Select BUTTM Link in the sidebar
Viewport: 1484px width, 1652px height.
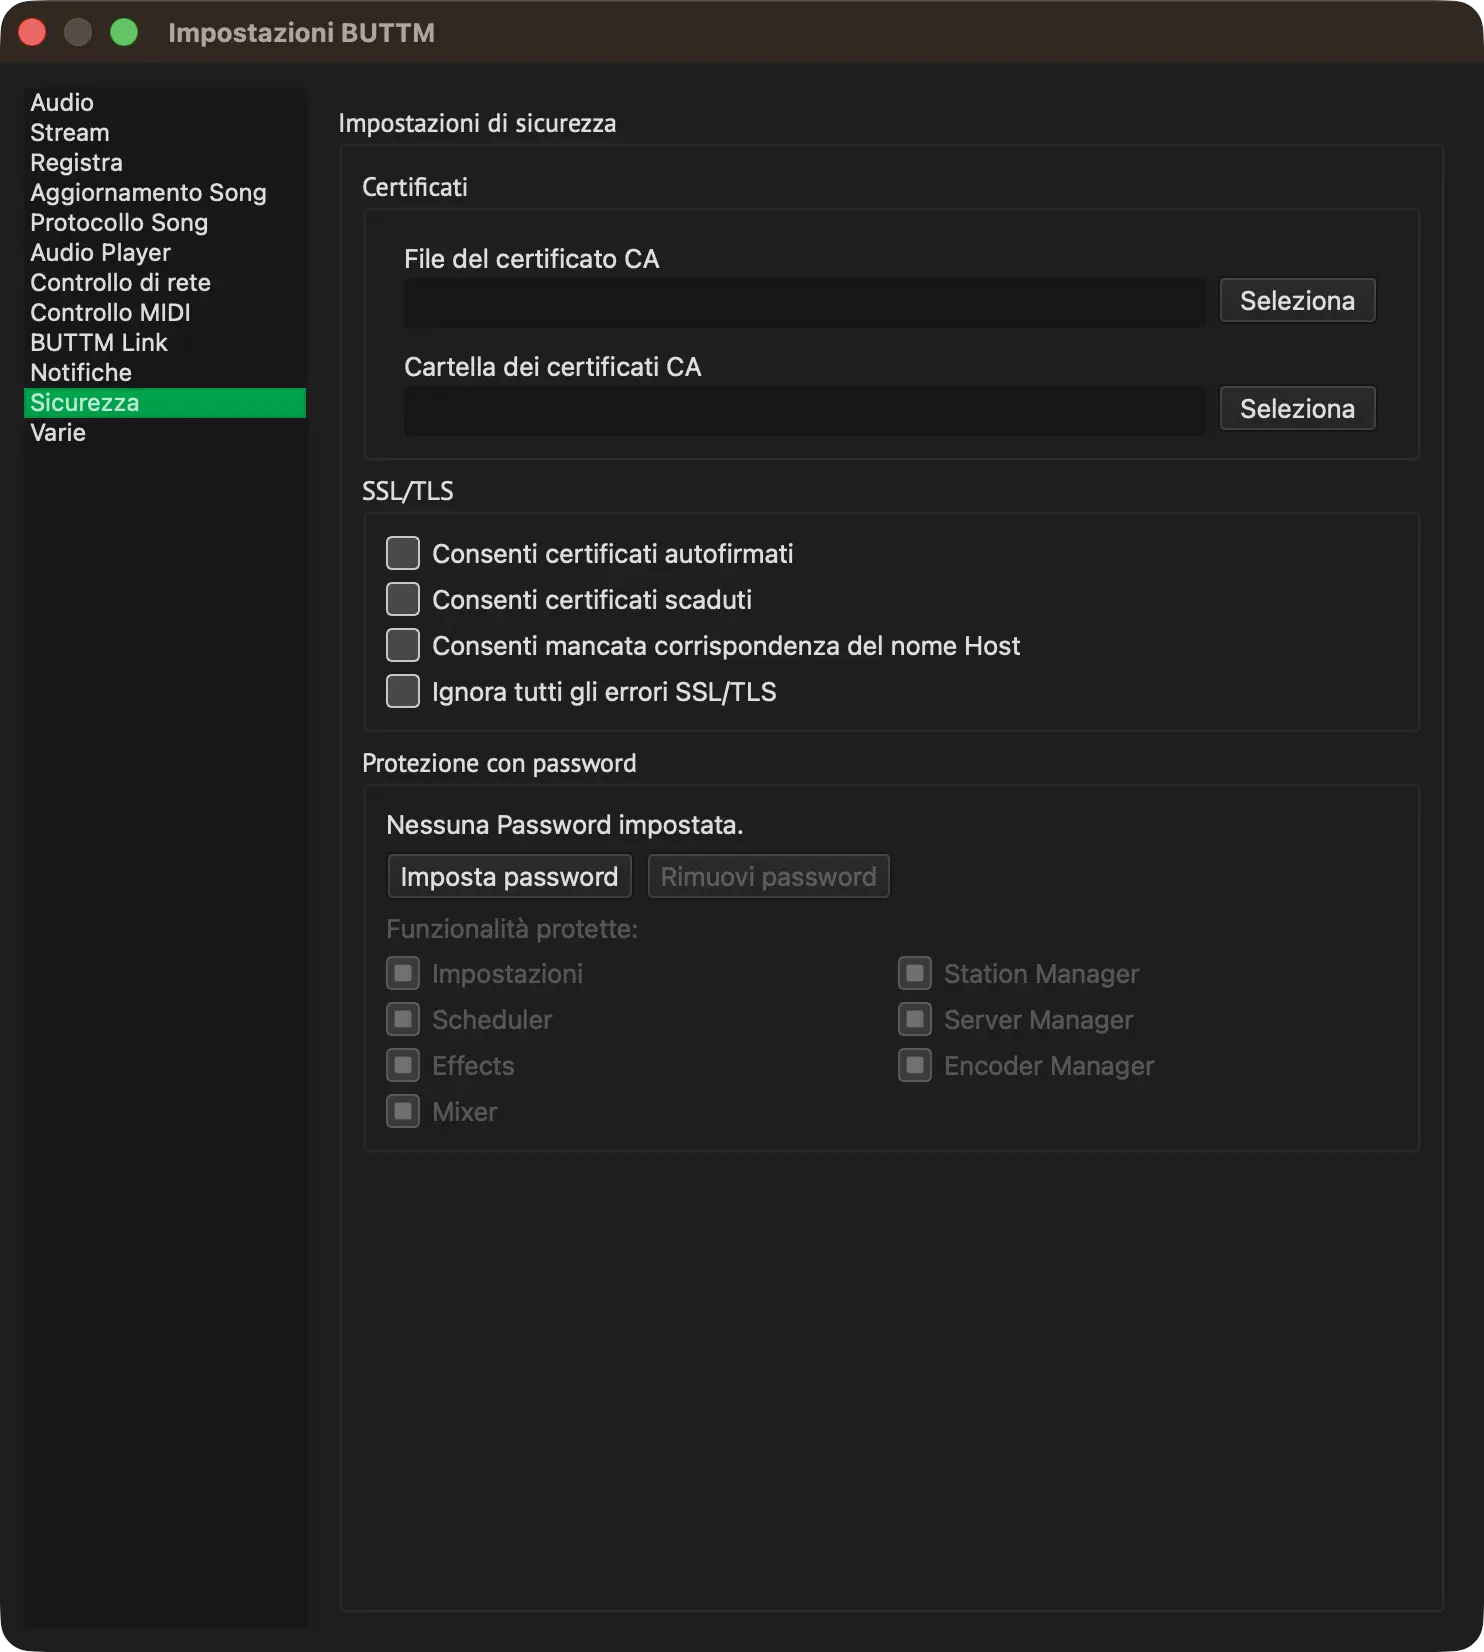(x=164, y=342)
